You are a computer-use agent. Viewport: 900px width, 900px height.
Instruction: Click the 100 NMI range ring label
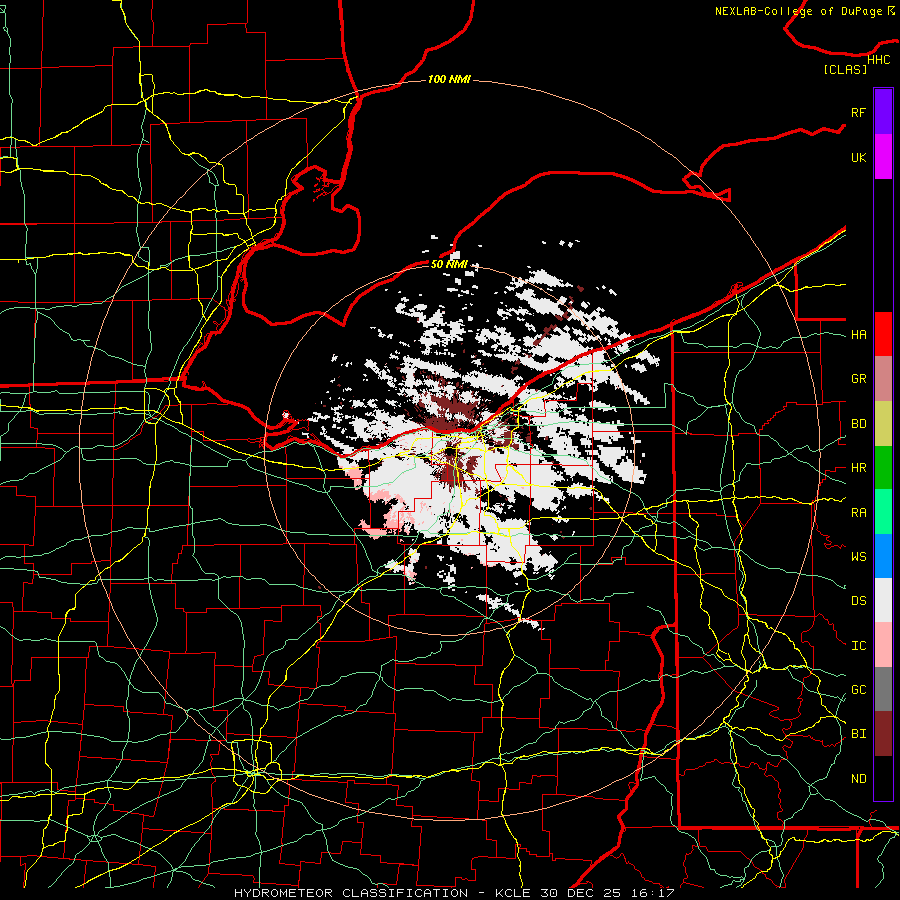[449, 79]
